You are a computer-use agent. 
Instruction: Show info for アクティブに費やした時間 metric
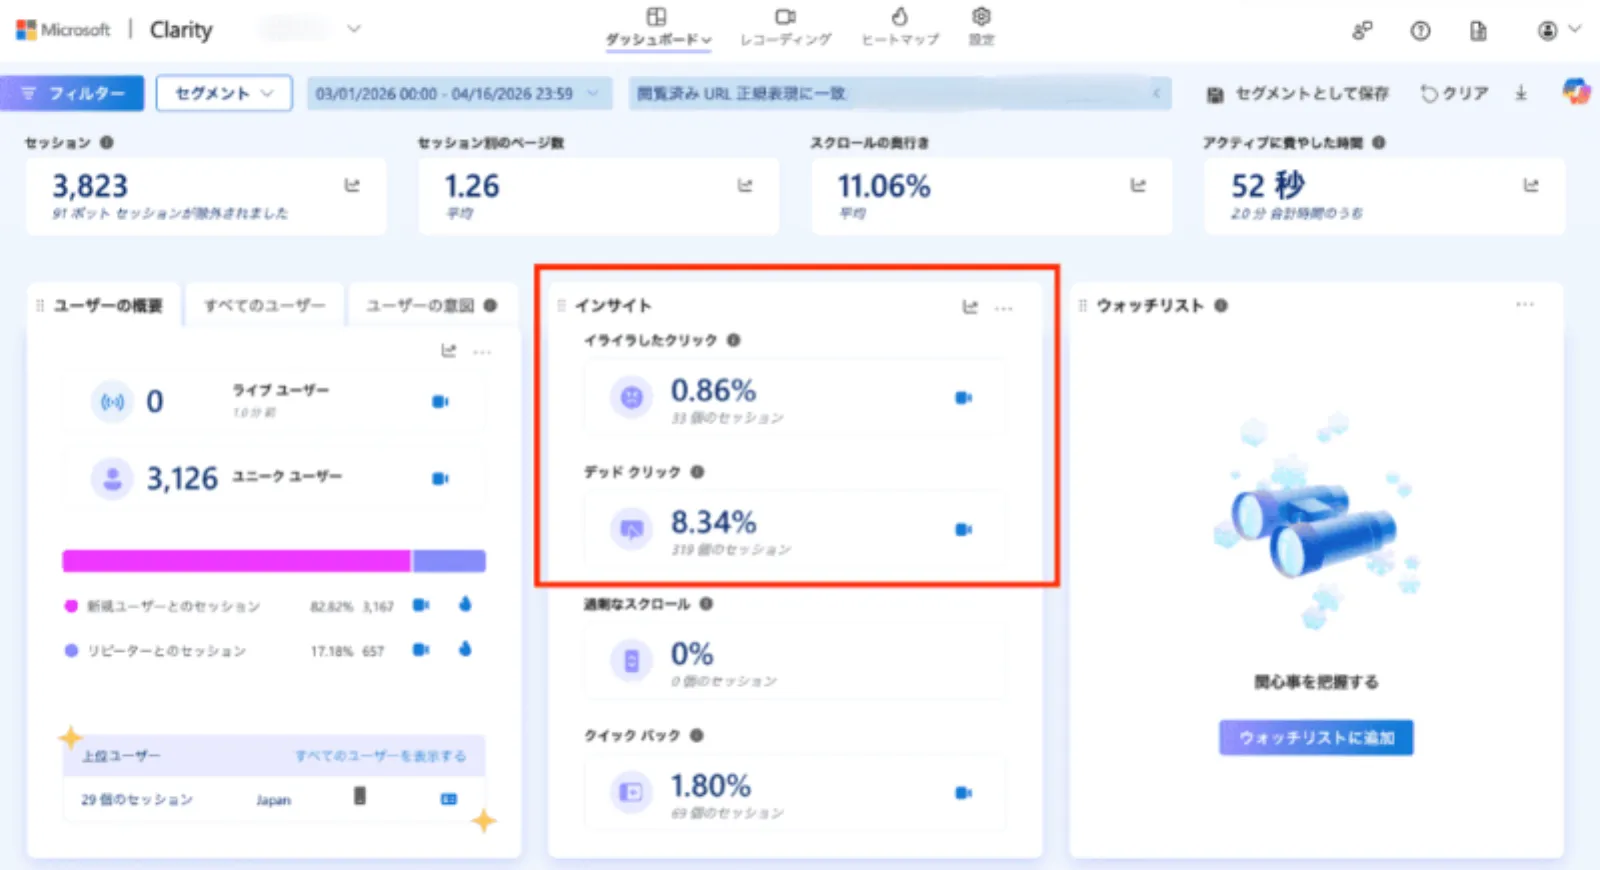[x=1379, y=142]
